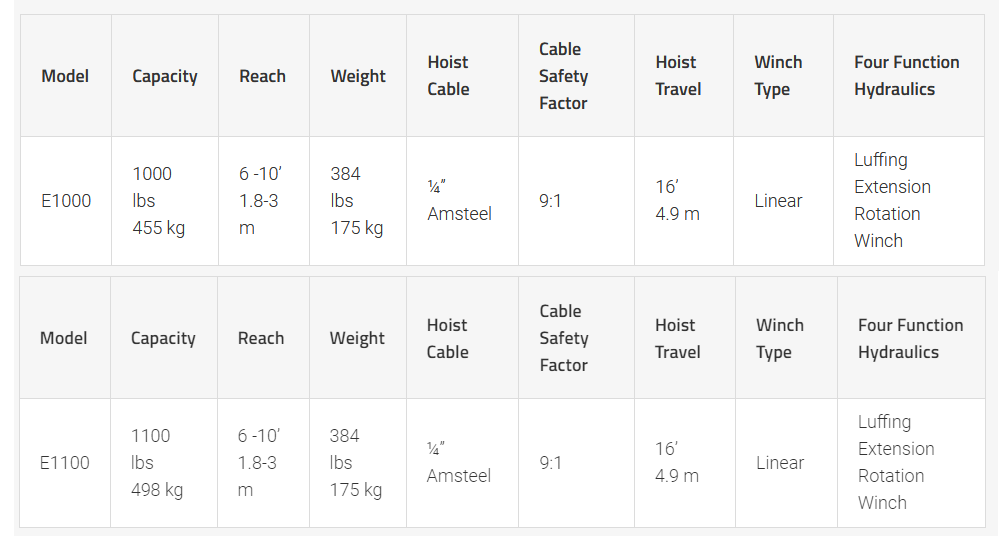Click the E1000 model cell
Image resolution: width=1000 pixels, height=540 pixels.
66,201
